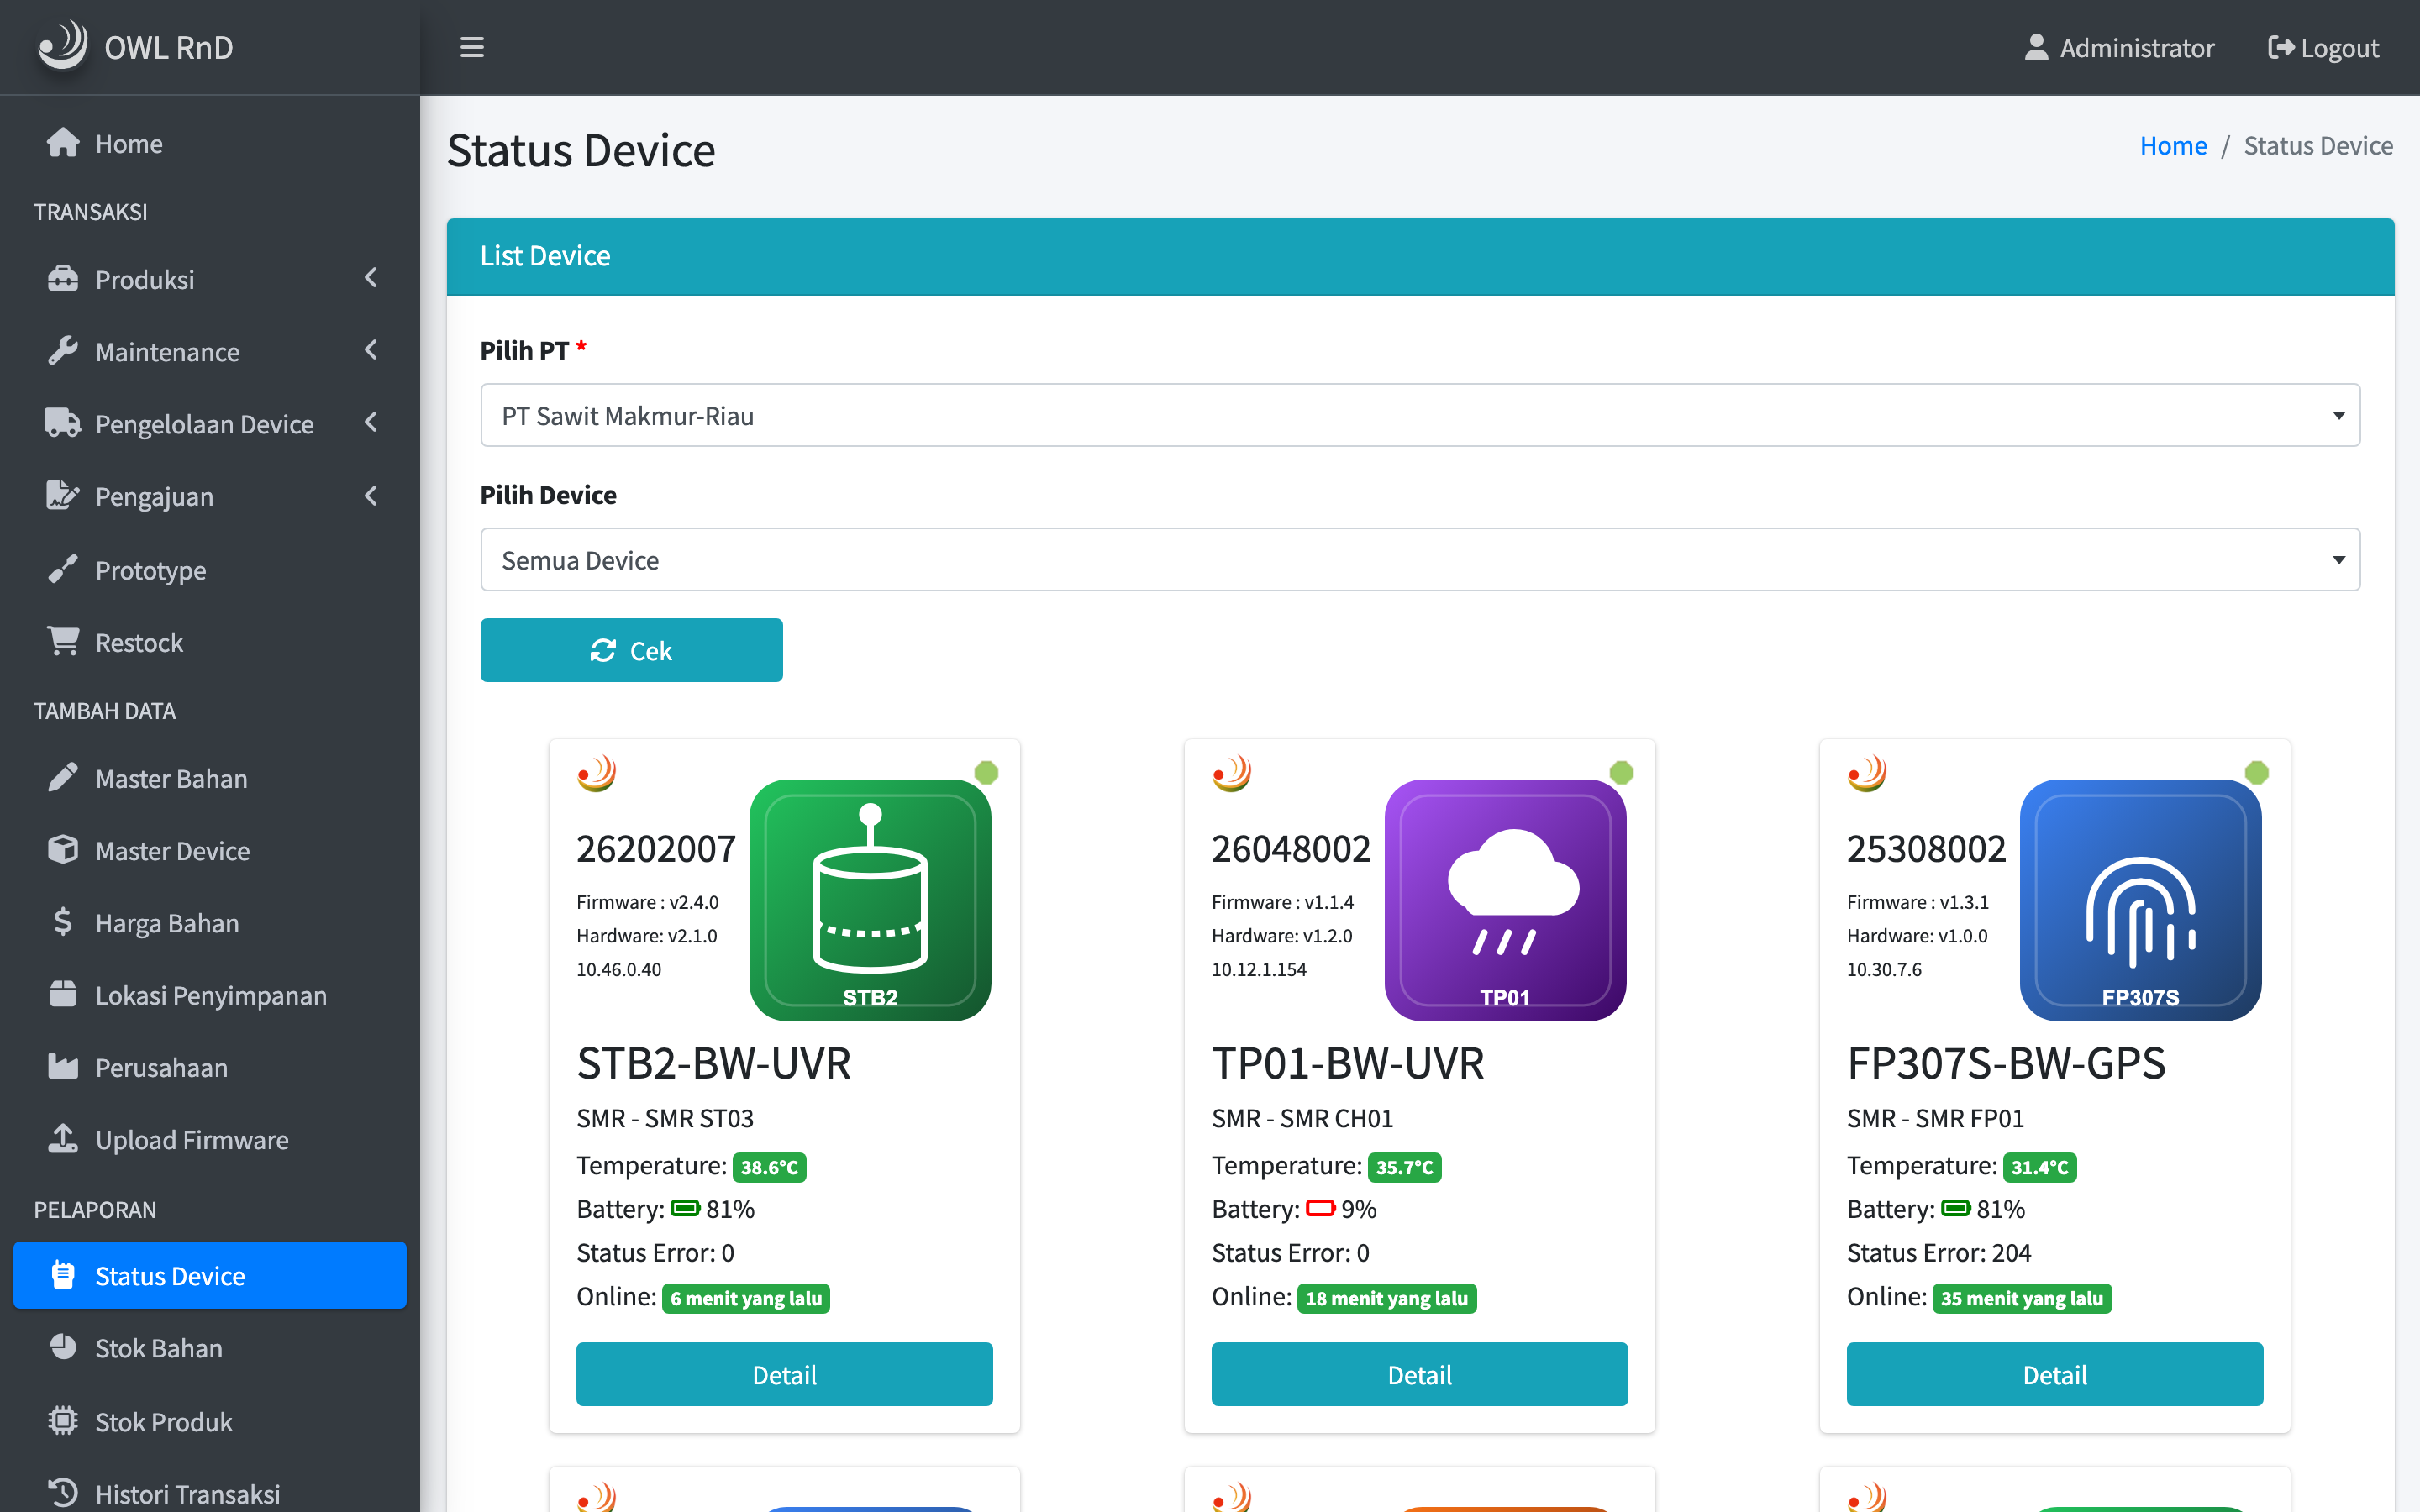Click the Logout icon
2420x1512 pixels.
[2280, 47]
